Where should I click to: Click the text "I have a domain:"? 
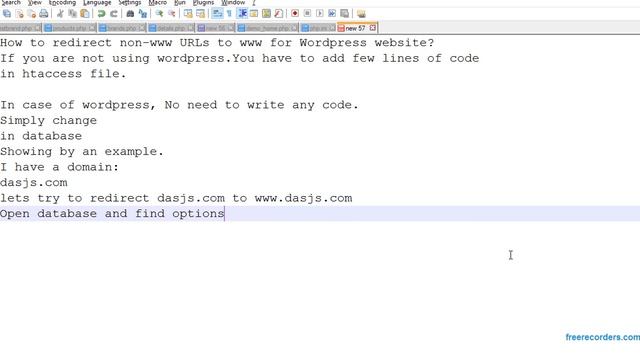pyautogui.click(x=60, y=167)
